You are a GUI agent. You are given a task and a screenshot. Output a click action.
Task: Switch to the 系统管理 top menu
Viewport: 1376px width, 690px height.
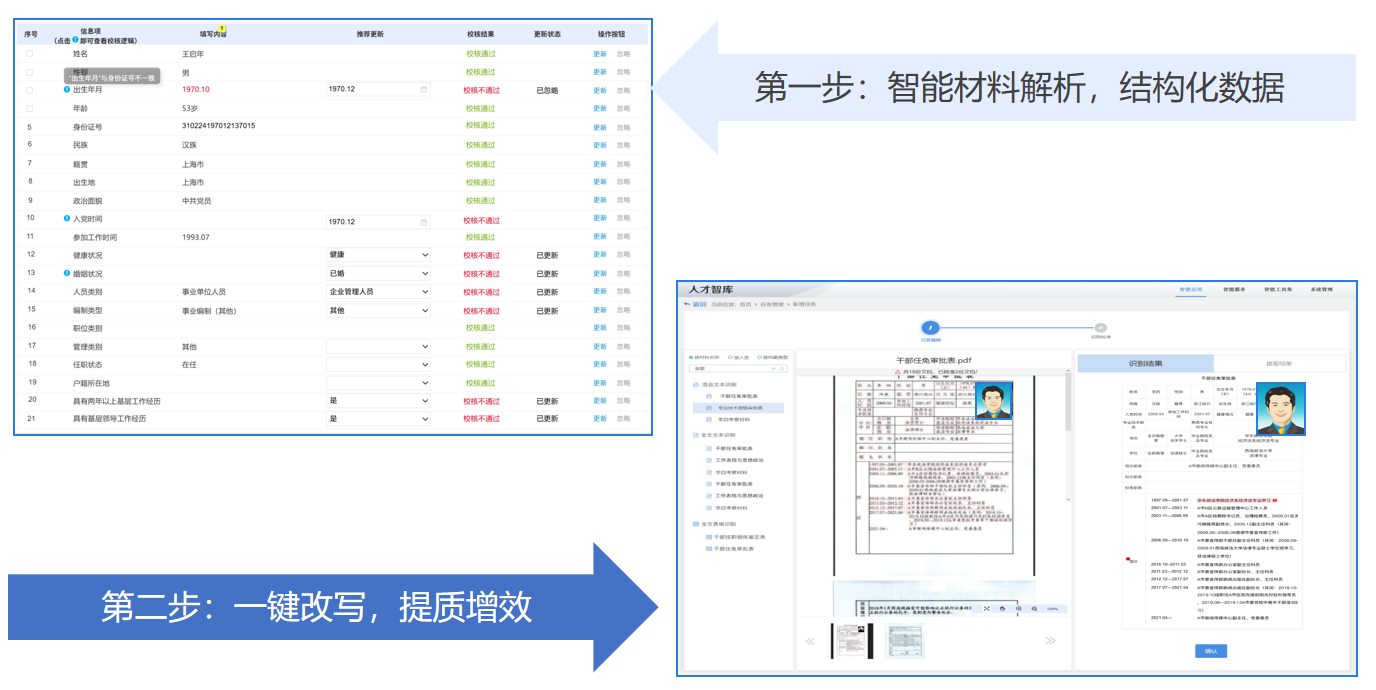pos(1322,289)
